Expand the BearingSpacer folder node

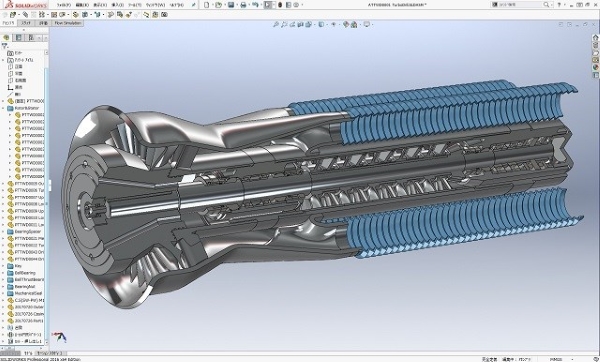coord(3,232)
